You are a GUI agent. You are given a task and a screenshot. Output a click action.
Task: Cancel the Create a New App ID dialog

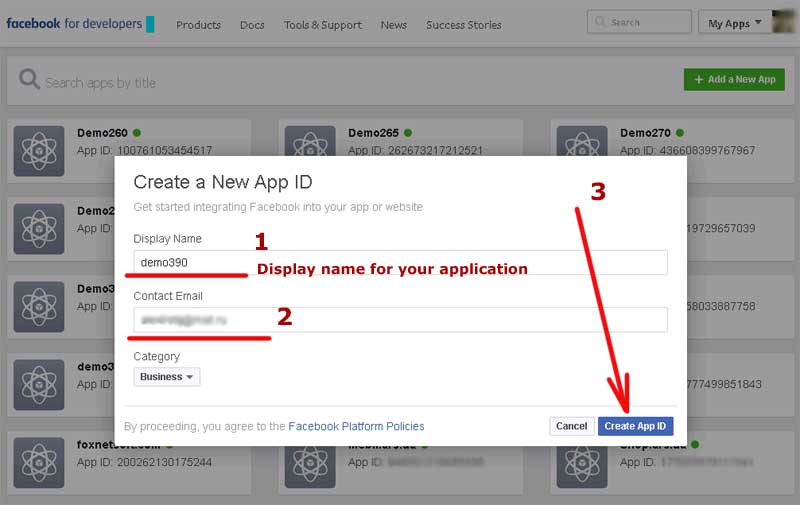coord(571,426)
